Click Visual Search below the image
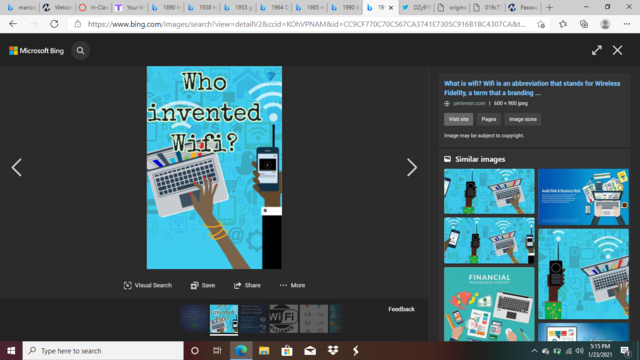 [x=147, y=285]
